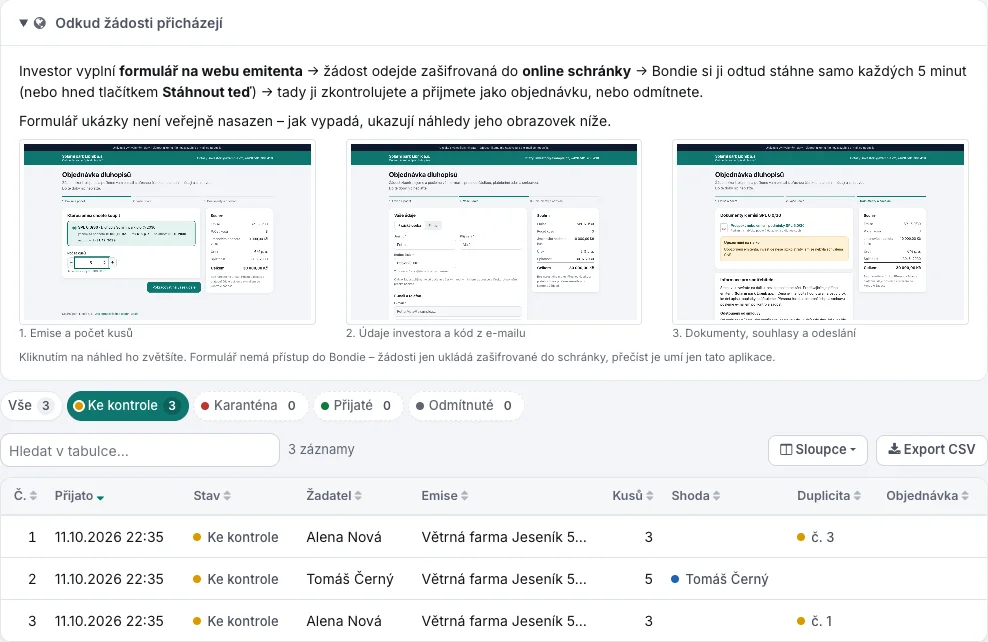Open duplicate link 'č. 1' in row 3
Screen dimensions: 988x642
[814, 621]
